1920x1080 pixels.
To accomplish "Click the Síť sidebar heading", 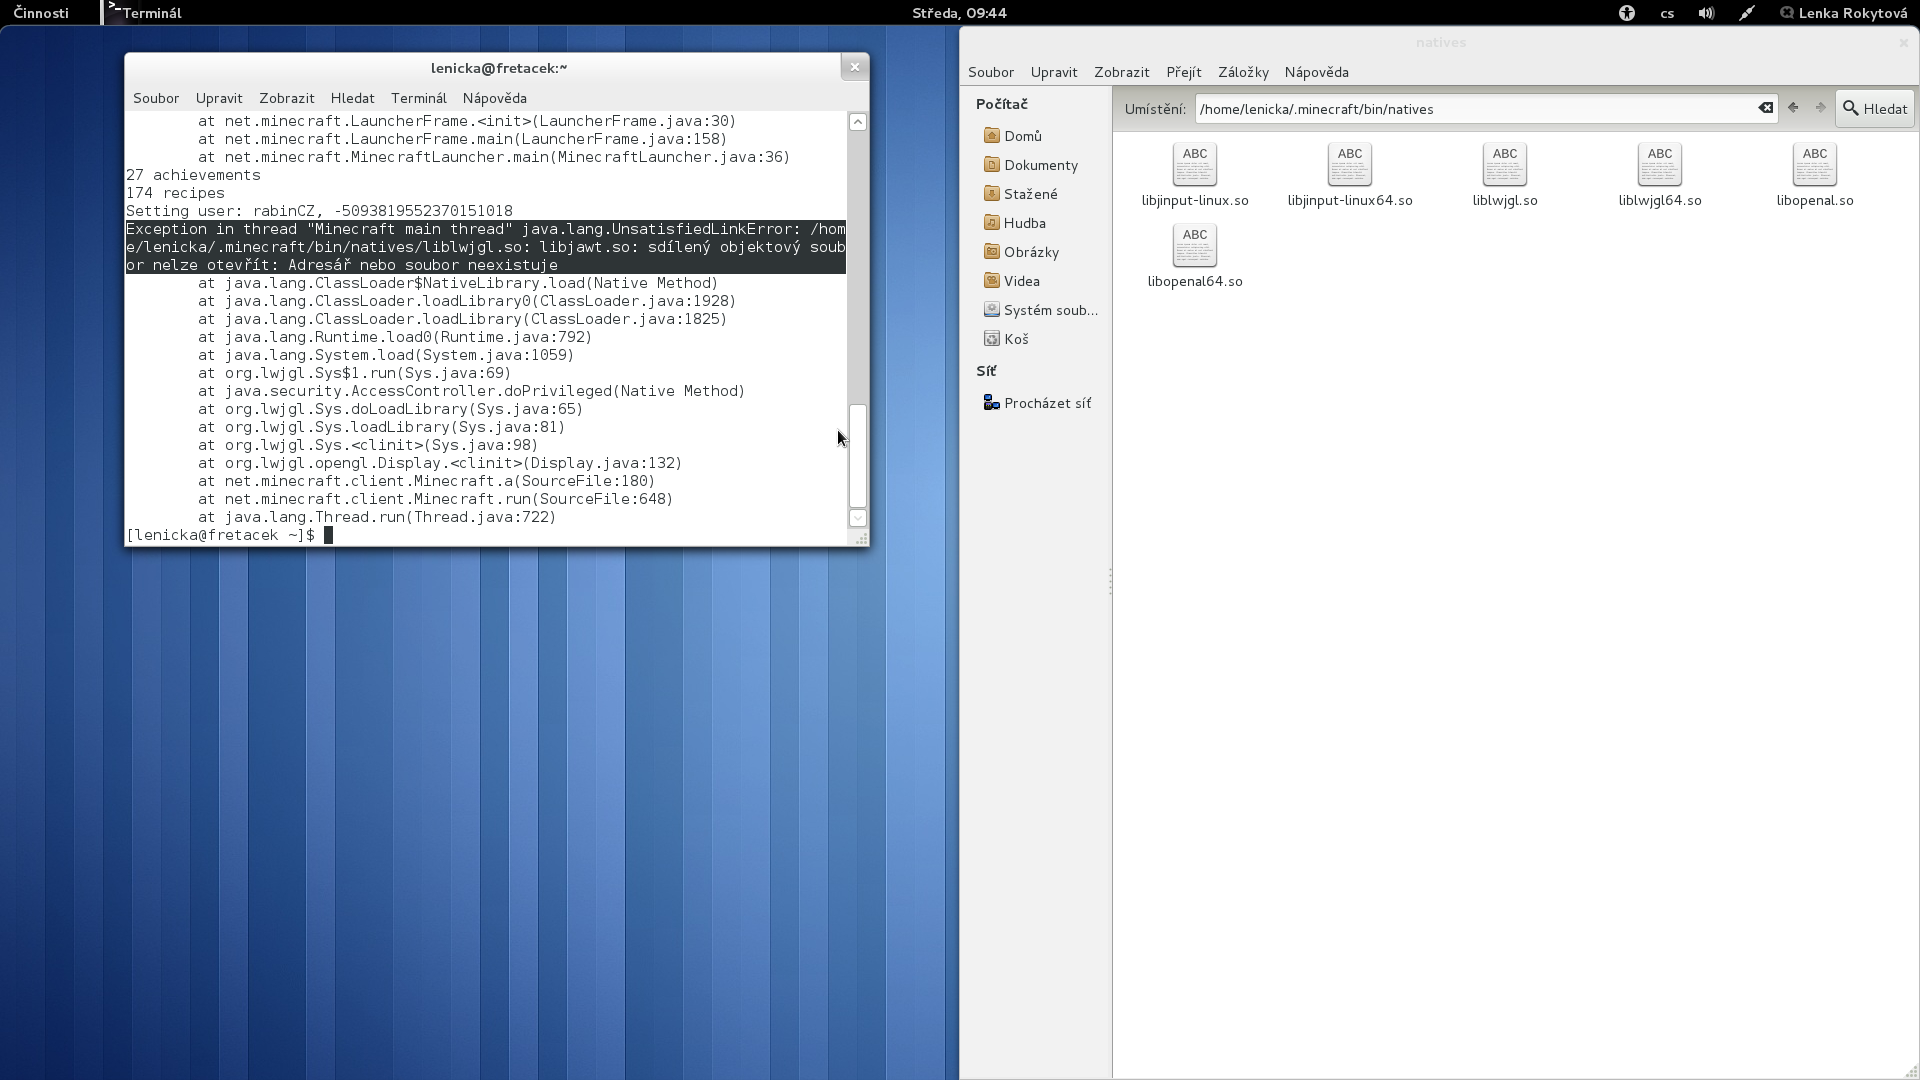I will (x=986, y=371).
